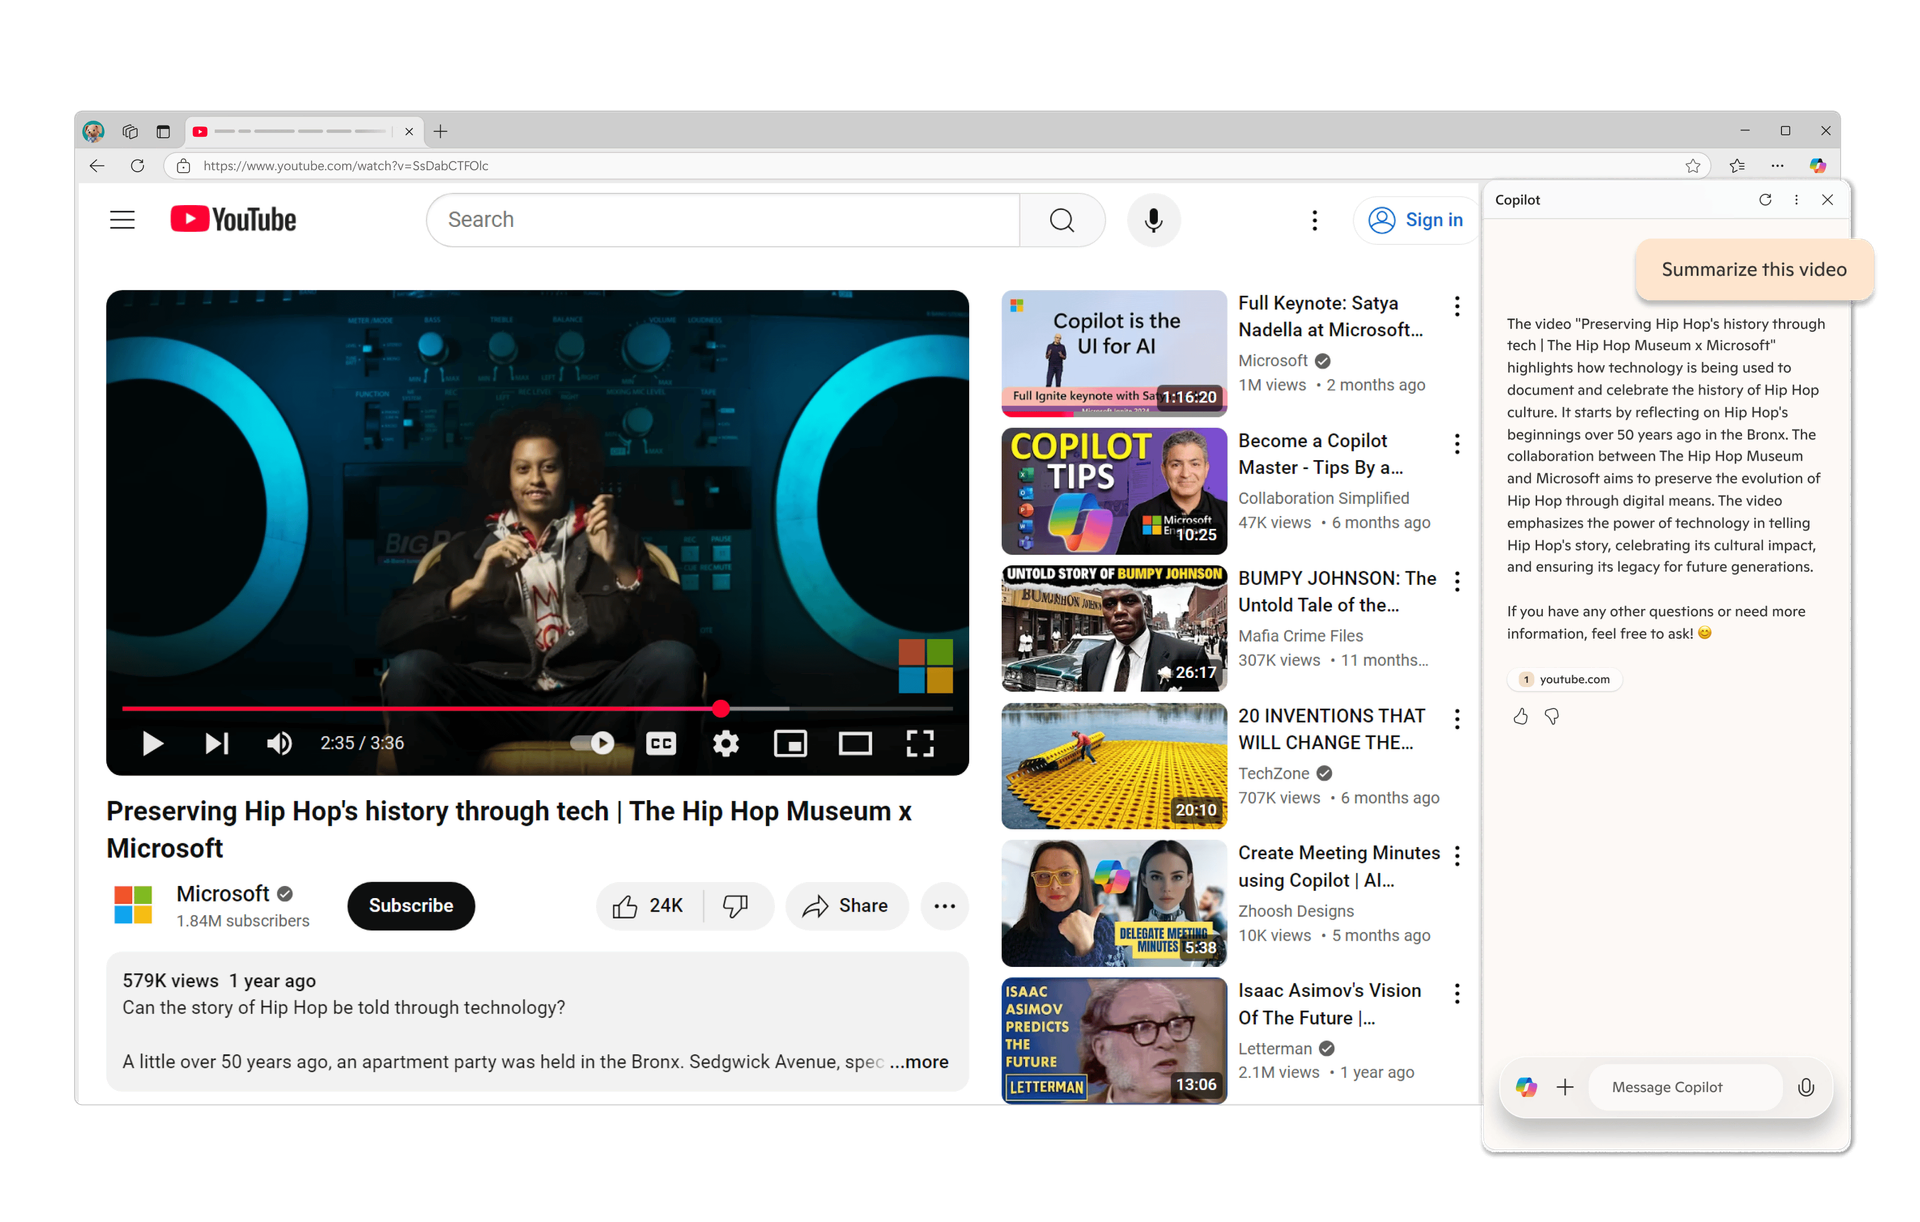Open Copilot pane more options menu
This screenshot has width=1920, height=1222.
point(1796,200)
